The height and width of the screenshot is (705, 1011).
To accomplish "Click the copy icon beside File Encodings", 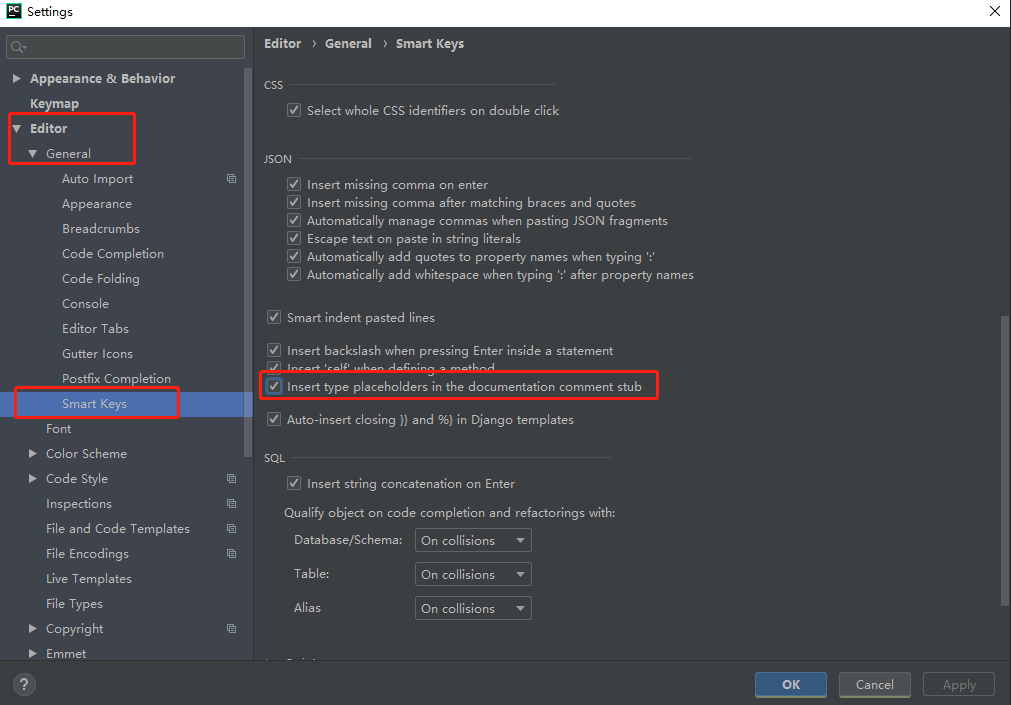I will pos(231,554).
